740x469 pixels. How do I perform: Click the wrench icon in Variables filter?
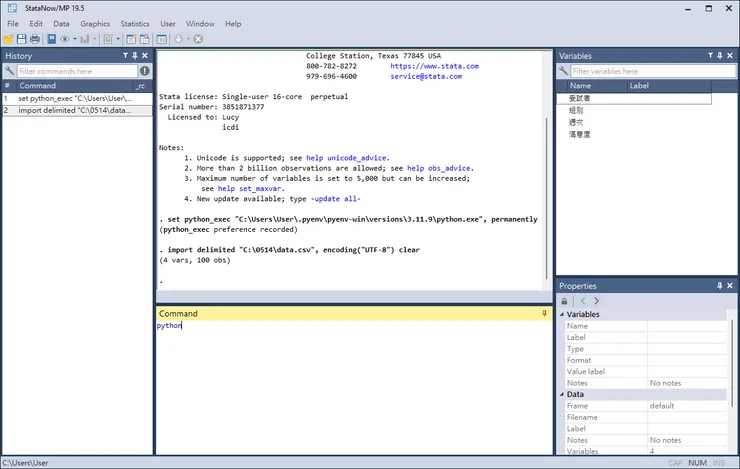[x=563, y=71]
